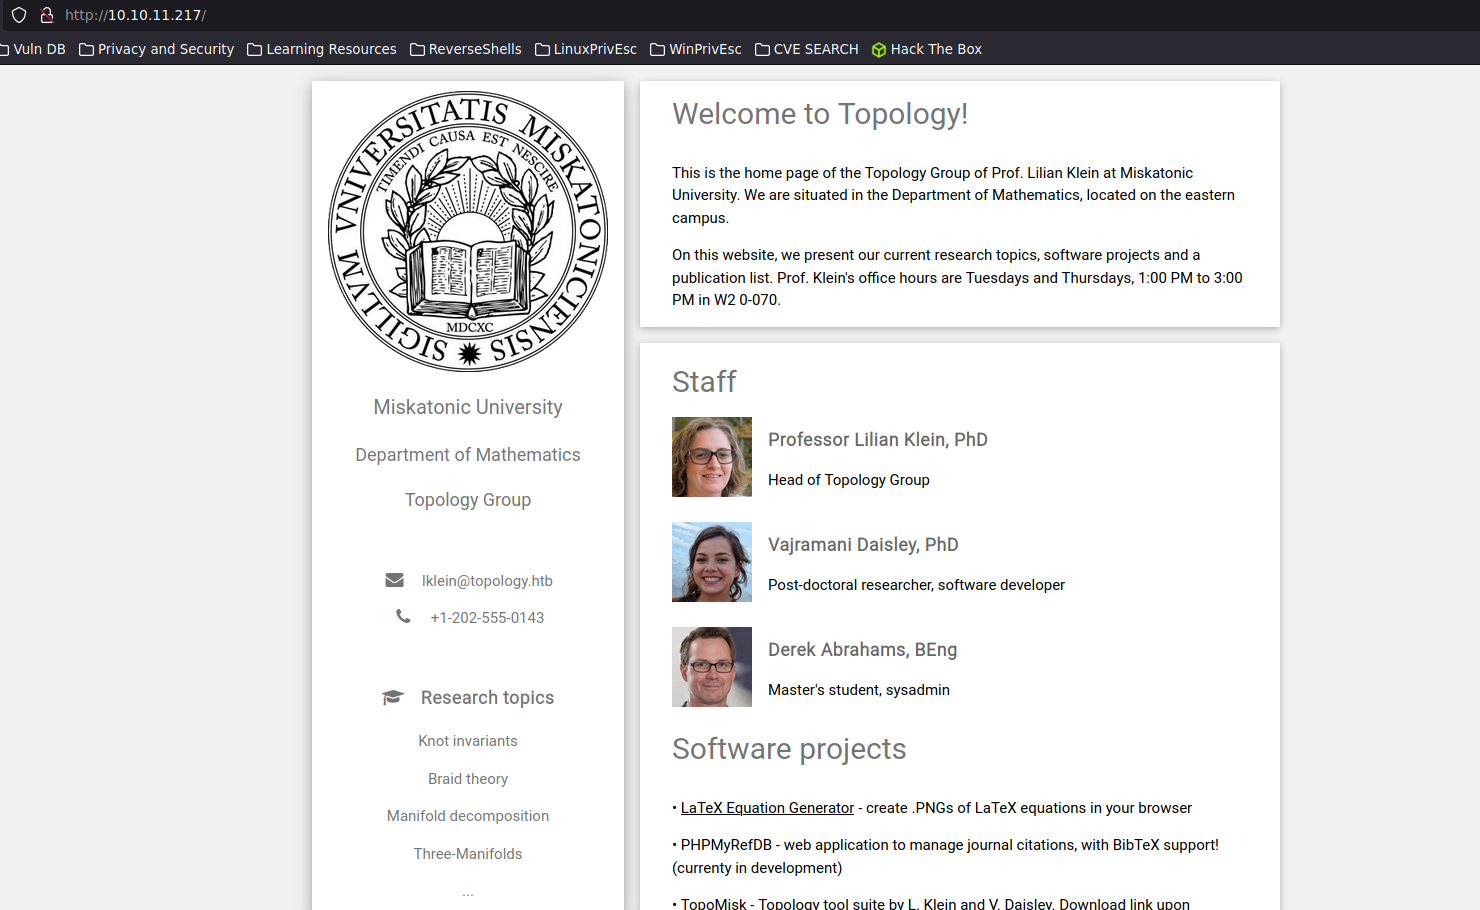
Task: Click the phone number +1-202-555-0143
Action: tap(487, 618)
